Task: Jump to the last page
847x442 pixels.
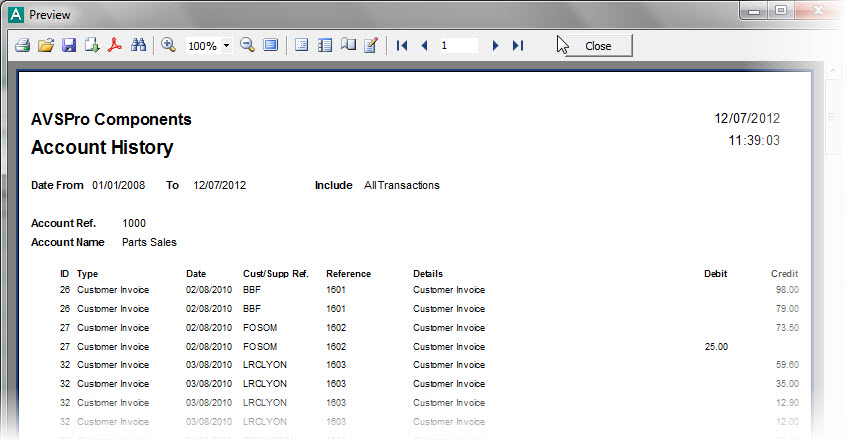Action: 517,46
